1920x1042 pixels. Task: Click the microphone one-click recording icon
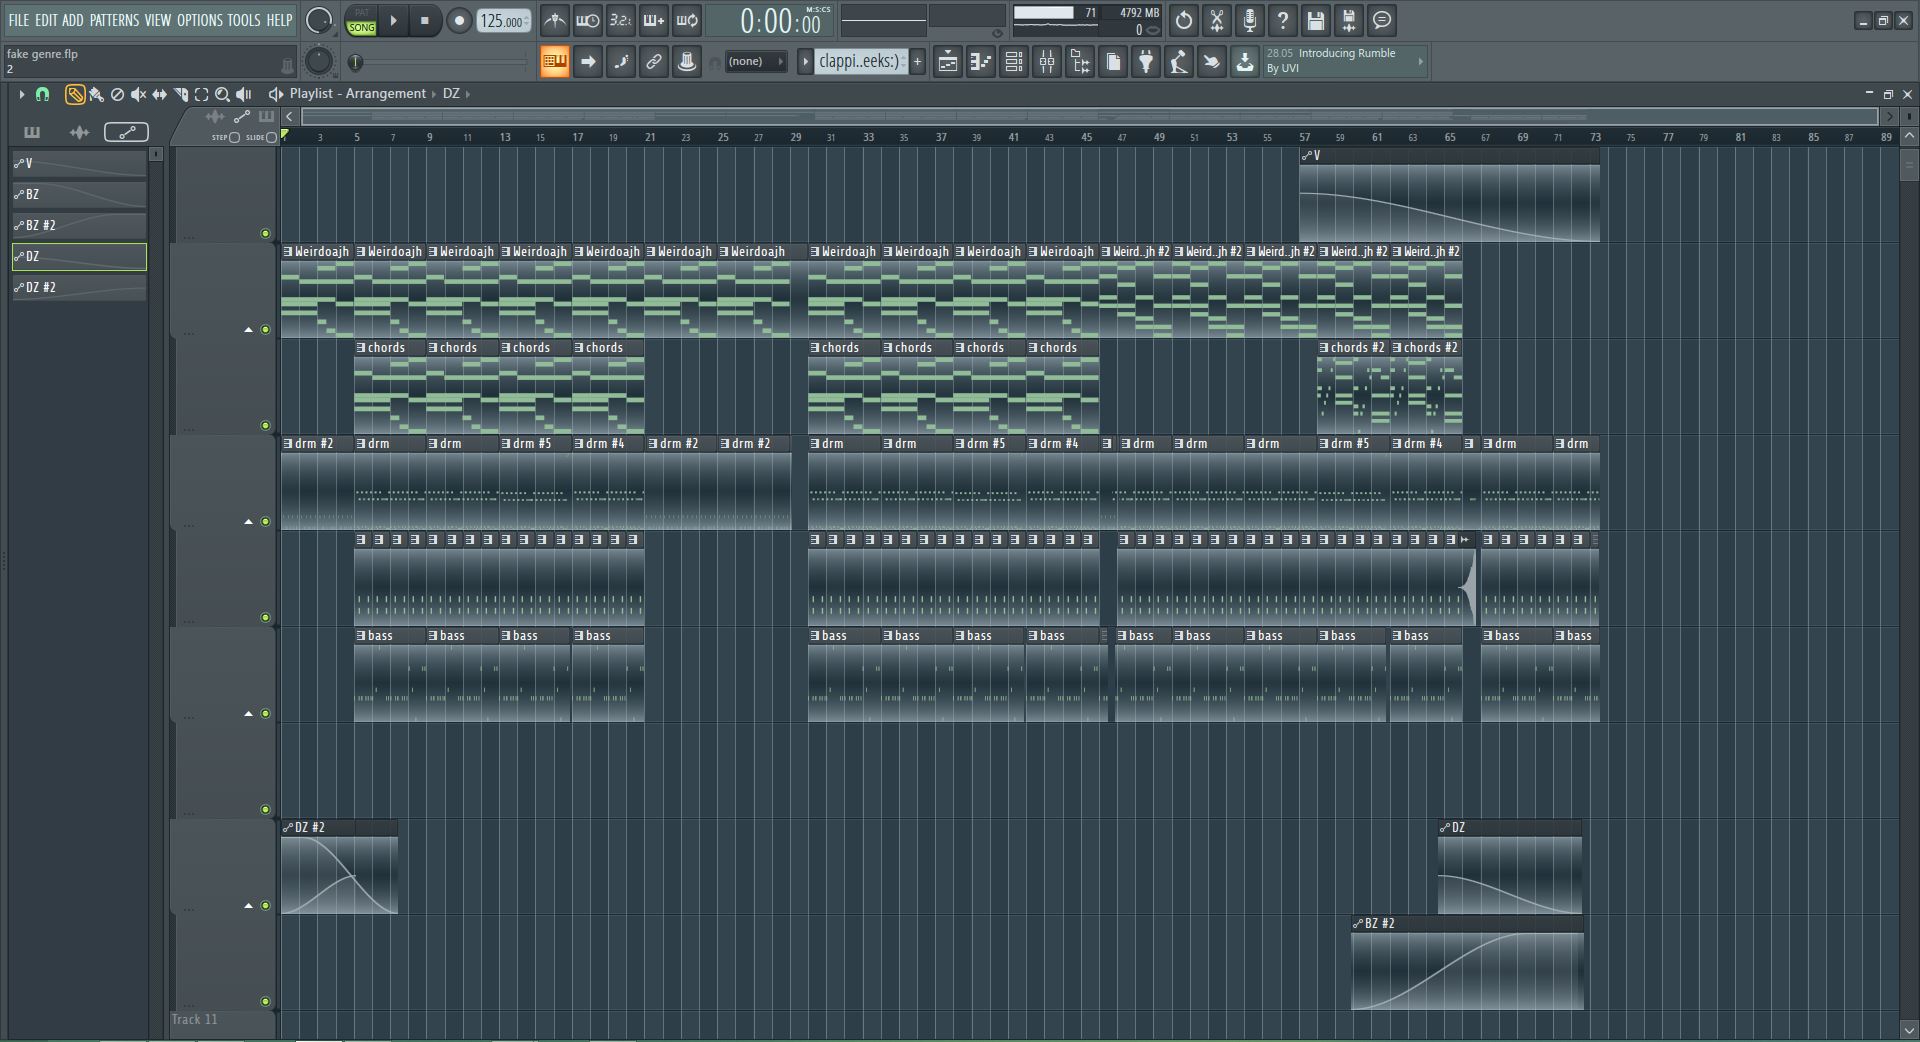coord(1249,20)
